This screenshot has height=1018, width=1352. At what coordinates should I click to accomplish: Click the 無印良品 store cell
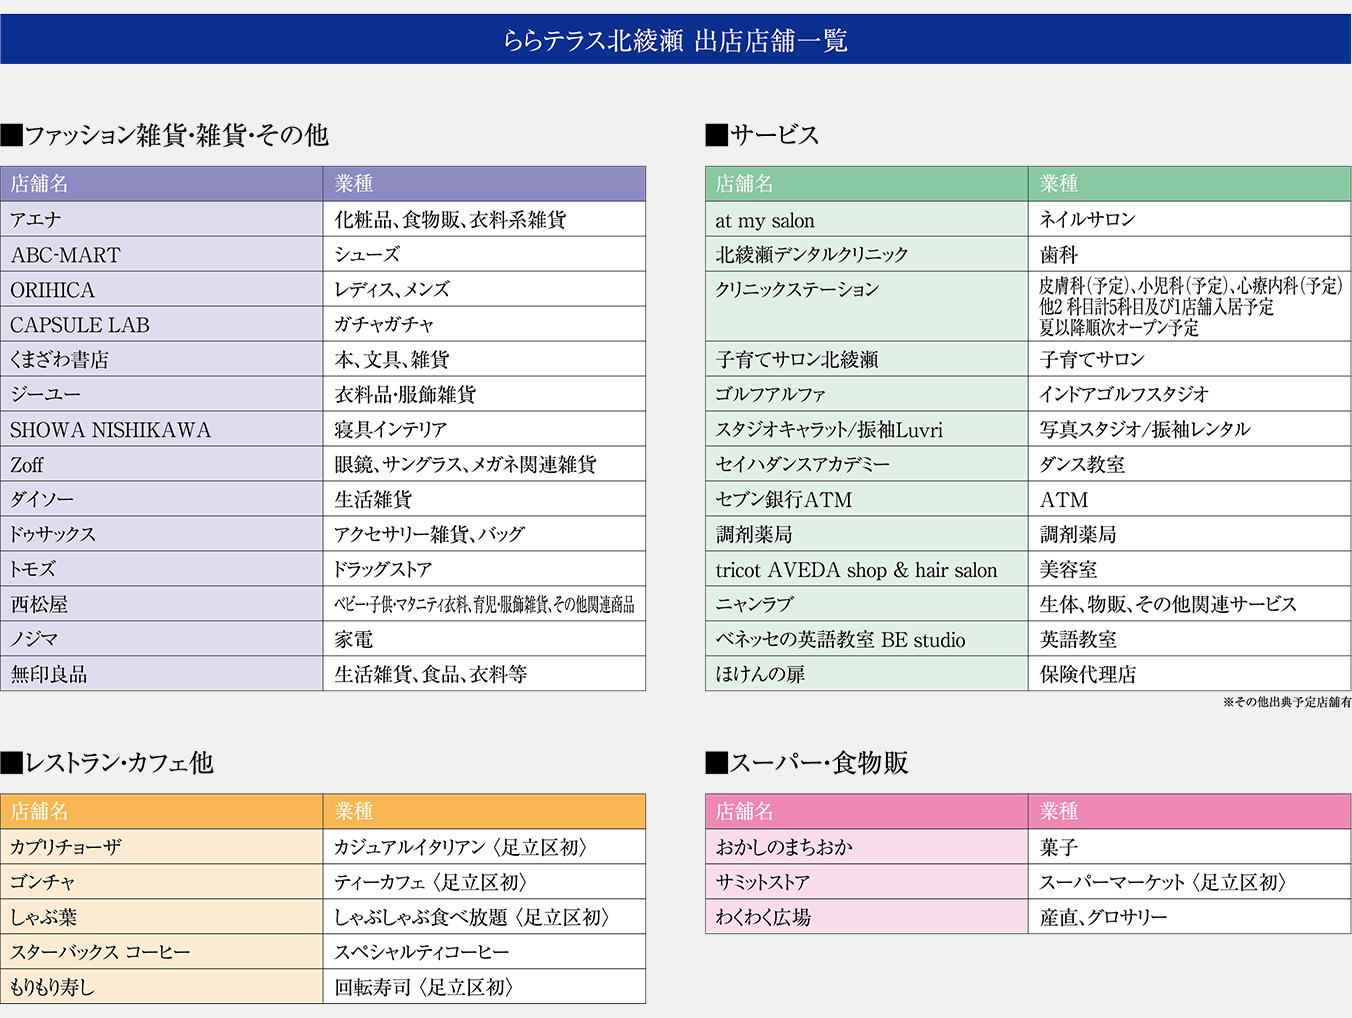(x=162, y=674)
